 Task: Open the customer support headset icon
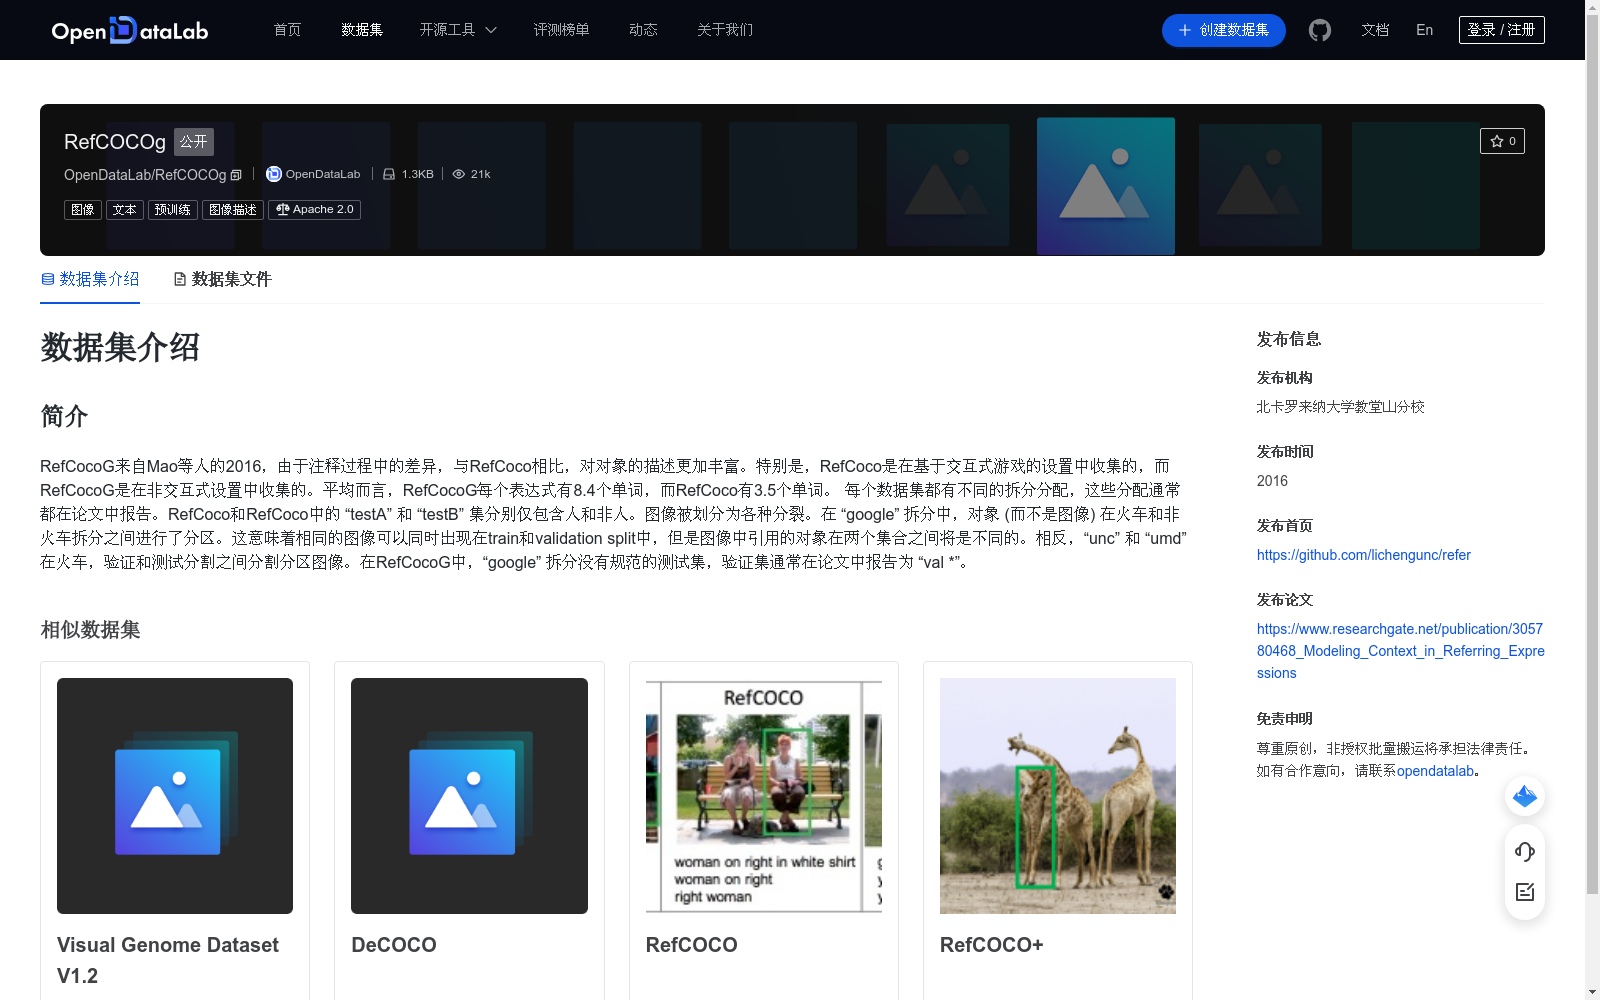click(1525, 851)
